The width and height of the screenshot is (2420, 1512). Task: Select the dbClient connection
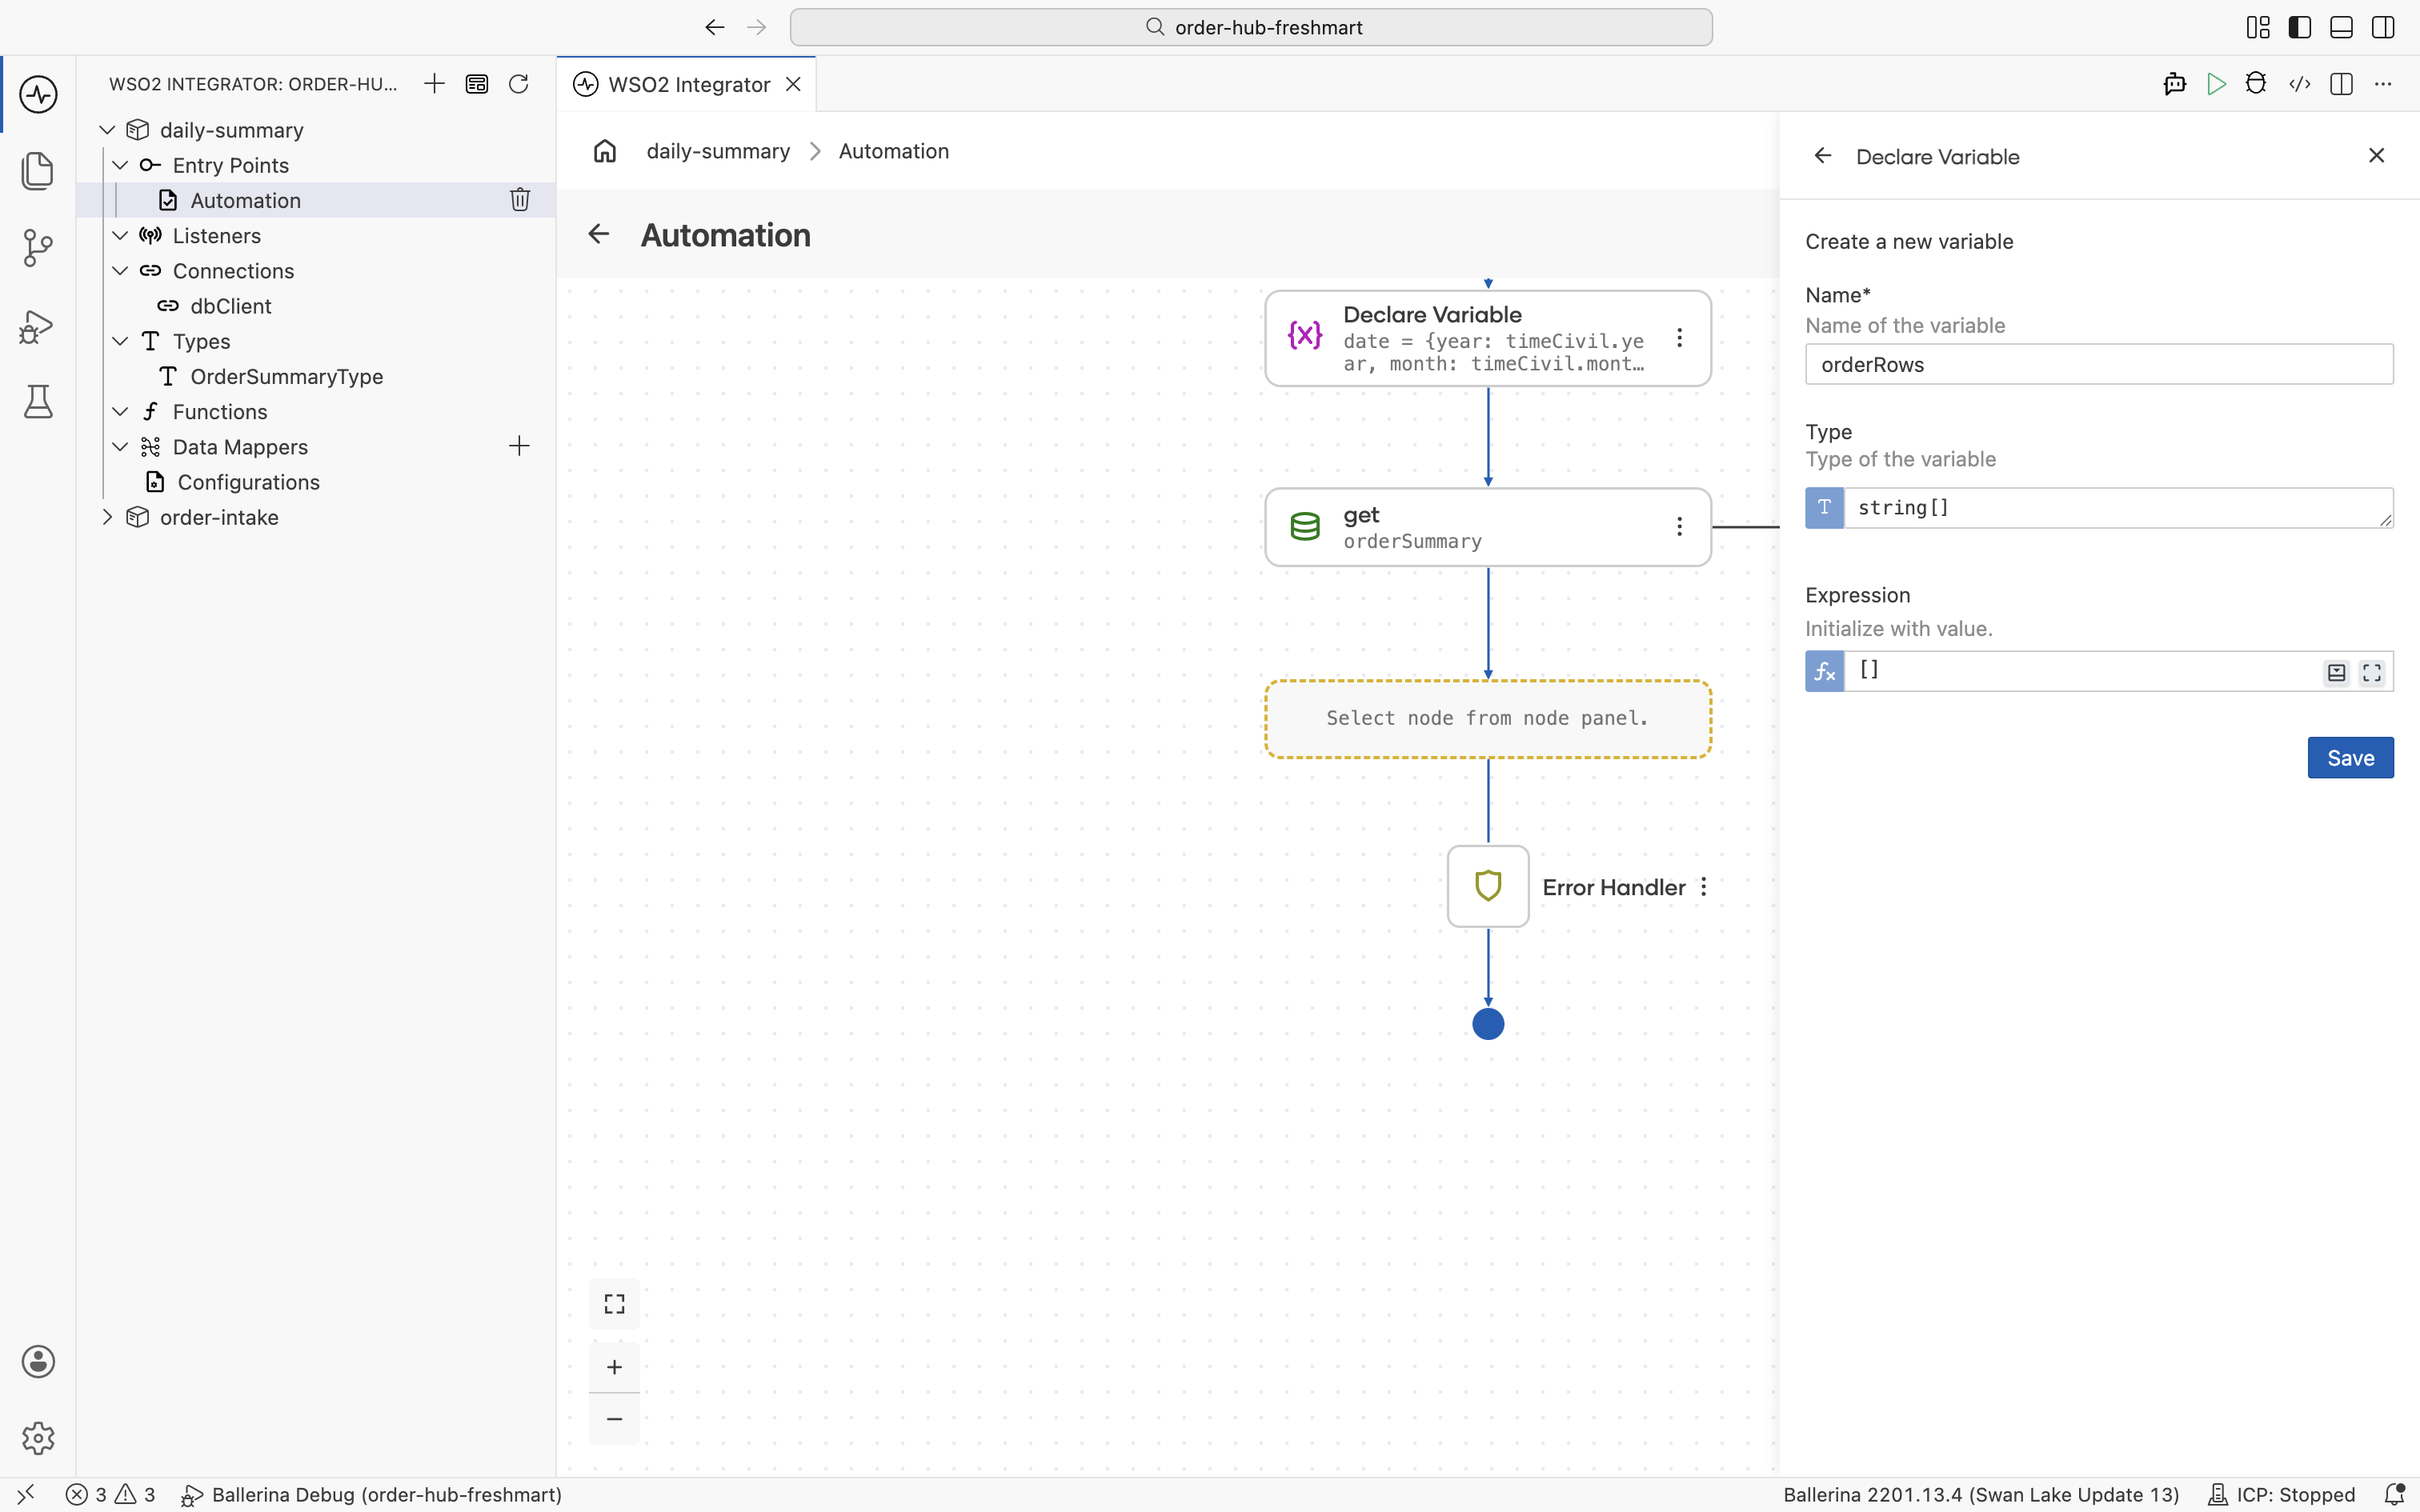tap(230, 306)
